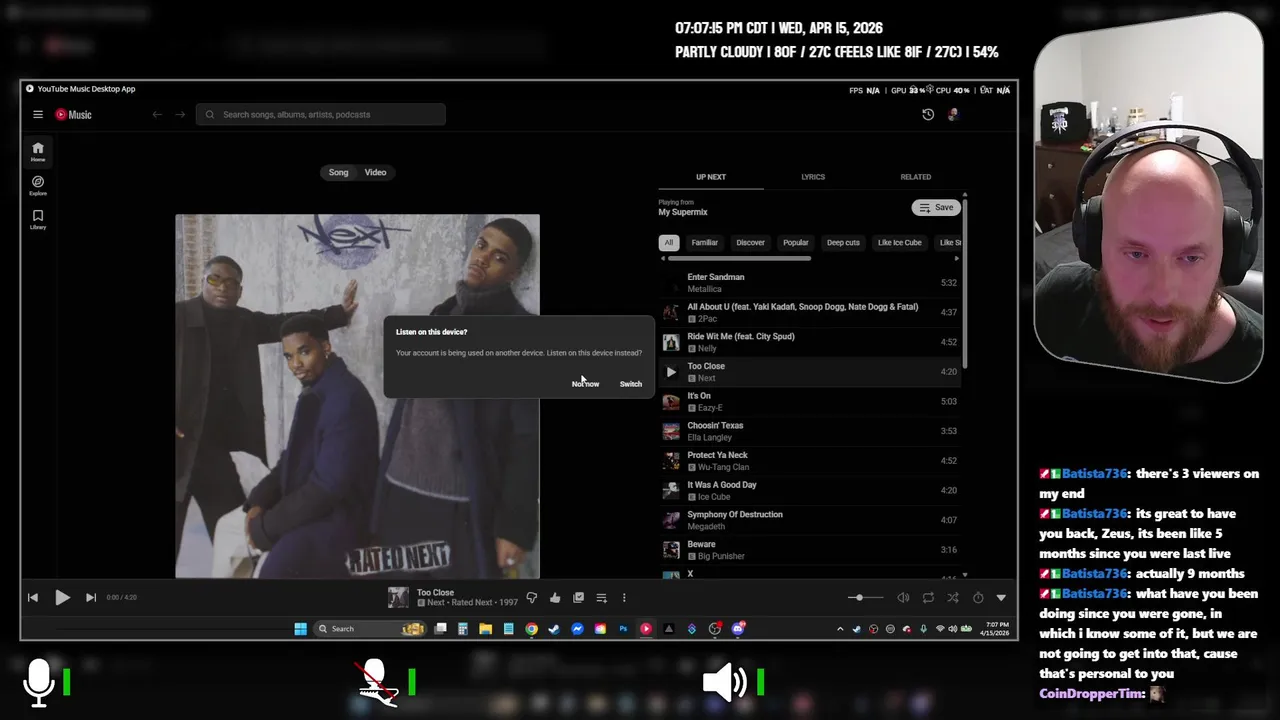The width and height of the screenshot is (1280, 720).
Task: Select the Like Ice Cube chip
Action: pyautogui.click(x=899, y=242)
